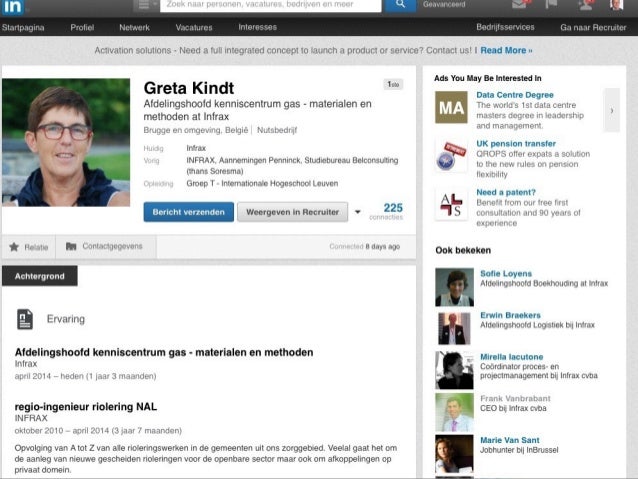Select the Achtergrond tab

(x=40, y=276)
